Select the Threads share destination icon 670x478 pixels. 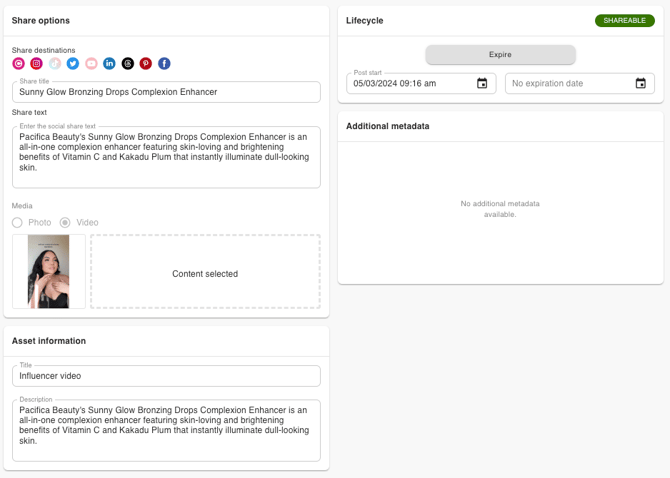(128, 64)
